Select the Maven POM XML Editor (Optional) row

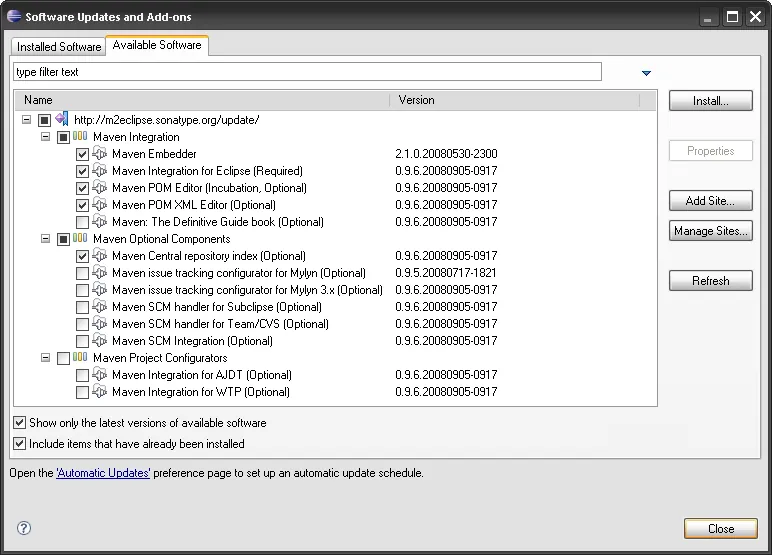tap(194, 204)
